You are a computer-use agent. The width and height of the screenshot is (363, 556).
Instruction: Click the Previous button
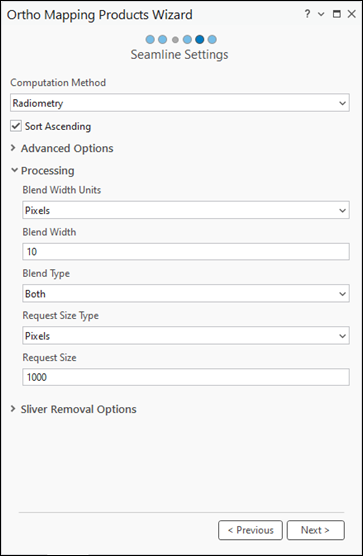[x=250, y=530]
